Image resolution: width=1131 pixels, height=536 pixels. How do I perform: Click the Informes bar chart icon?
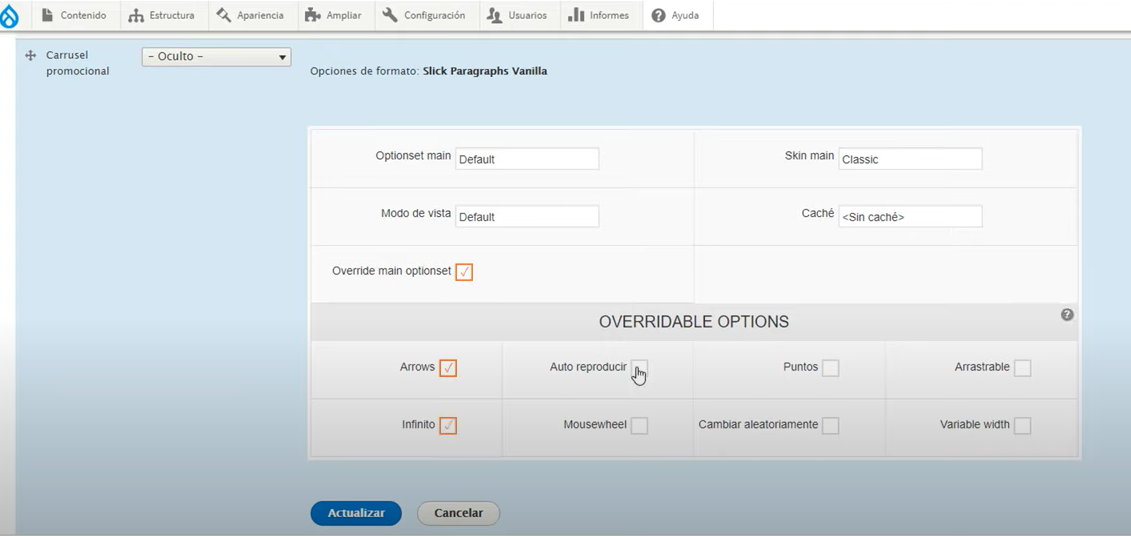pyautogui.click(x=576, y=16)
